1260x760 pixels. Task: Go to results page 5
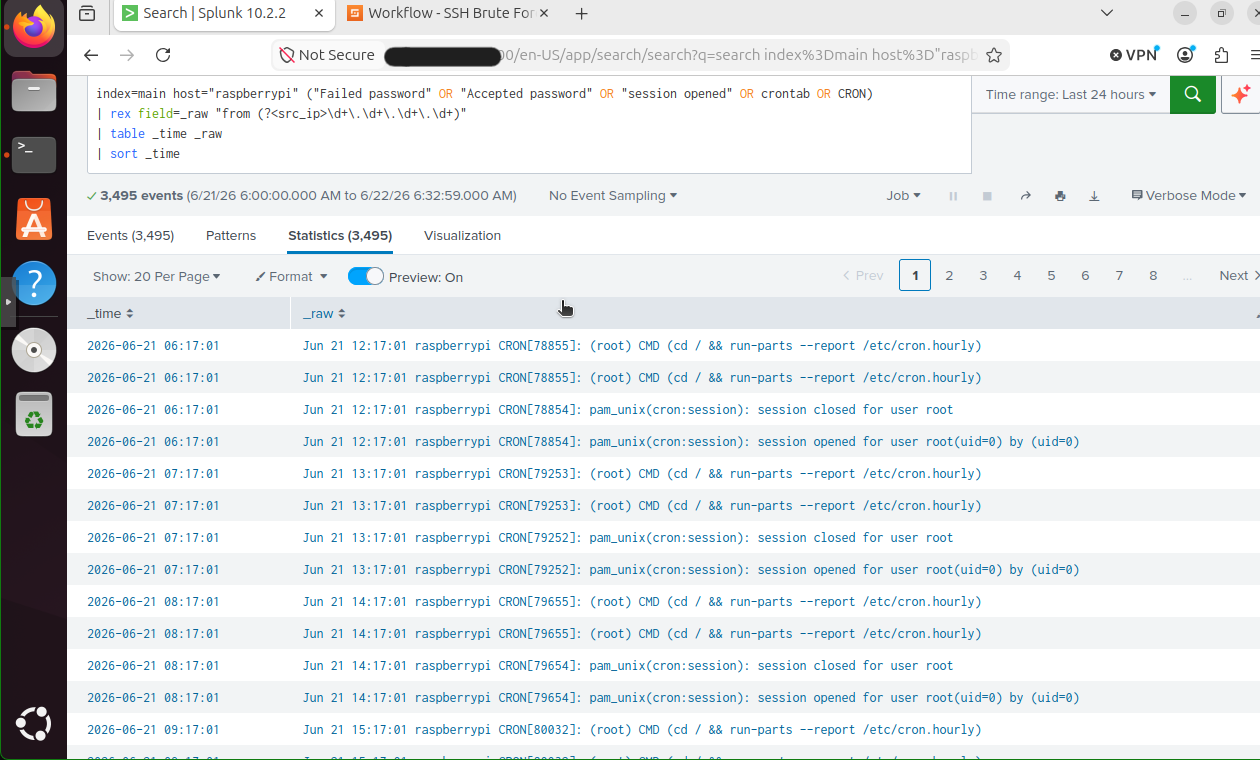click(1051, 275)
